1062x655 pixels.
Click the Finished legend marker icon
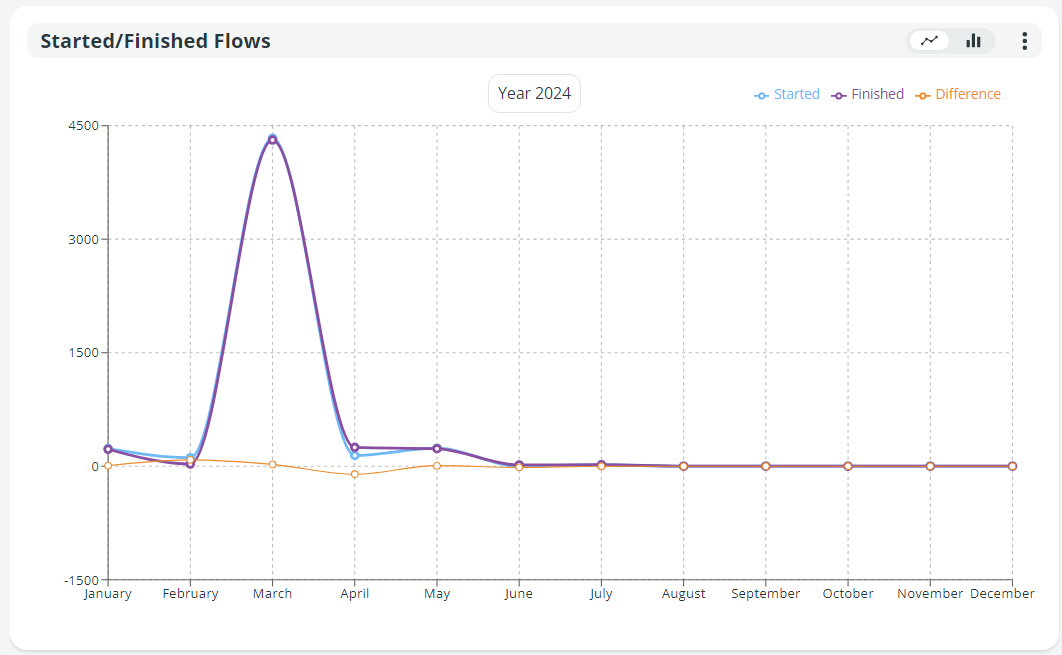coord(839,96)
